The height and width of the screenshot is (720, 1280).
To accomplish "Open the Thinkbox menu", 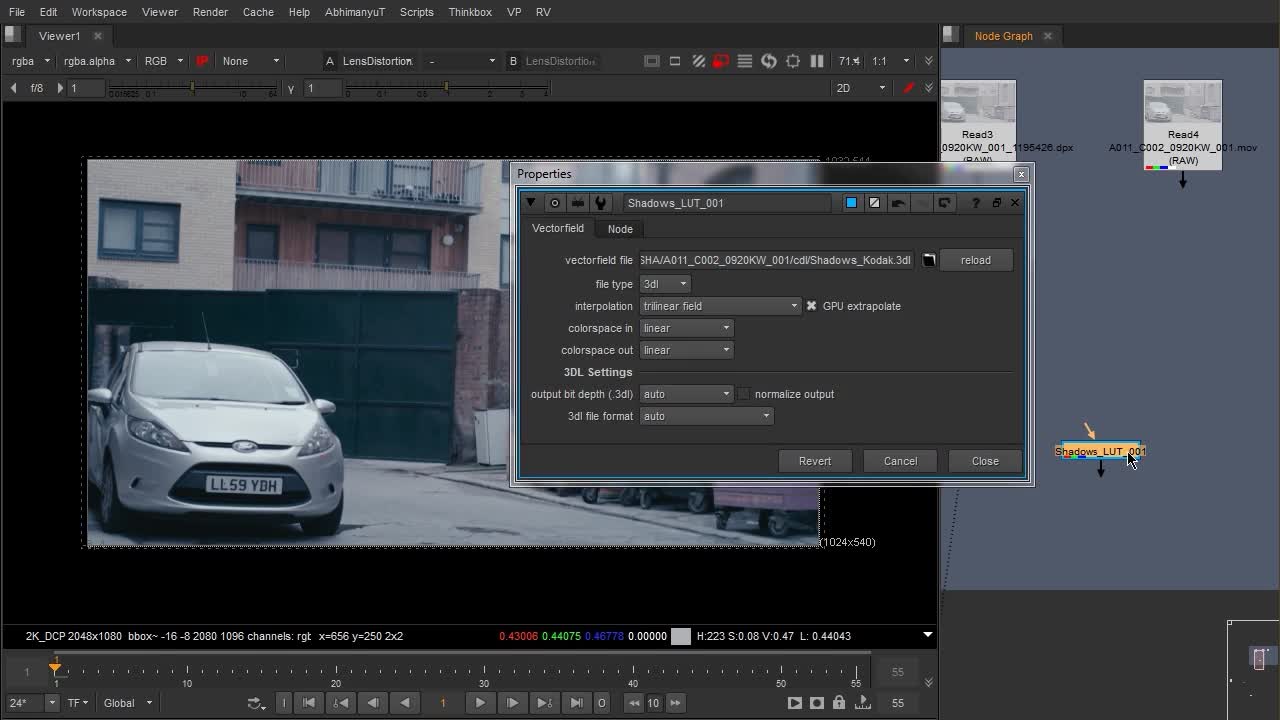I will [x=470, y=12].
